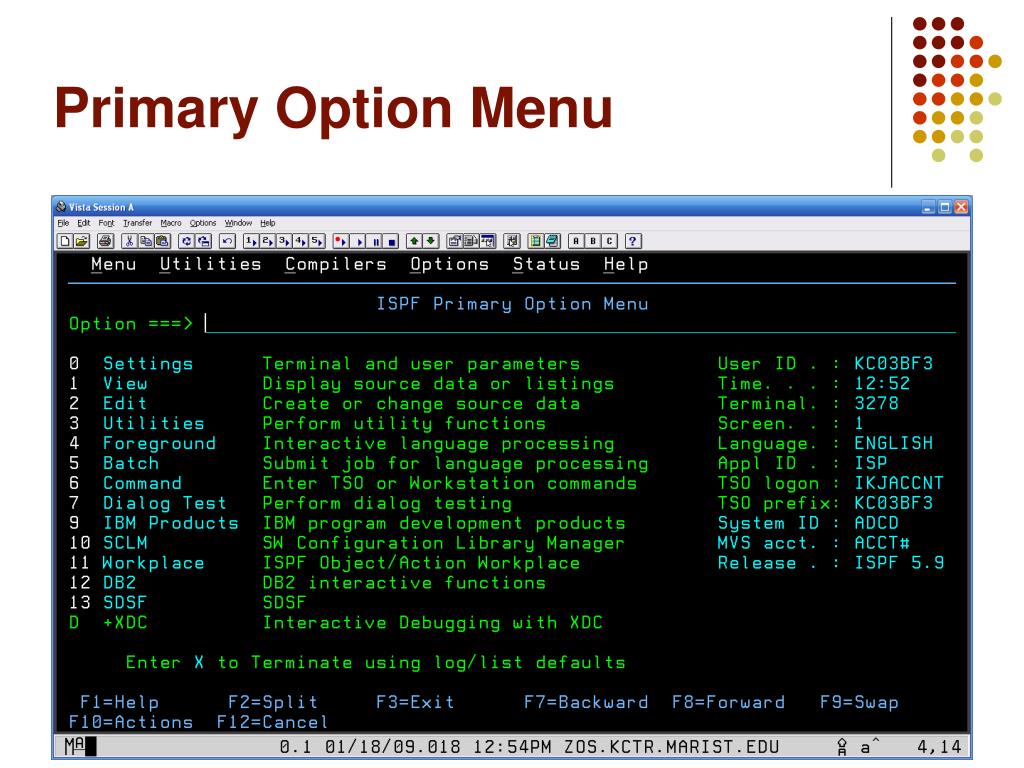Select the Batch option text
The image size is (1024, 768).
[x=131, y=464]
